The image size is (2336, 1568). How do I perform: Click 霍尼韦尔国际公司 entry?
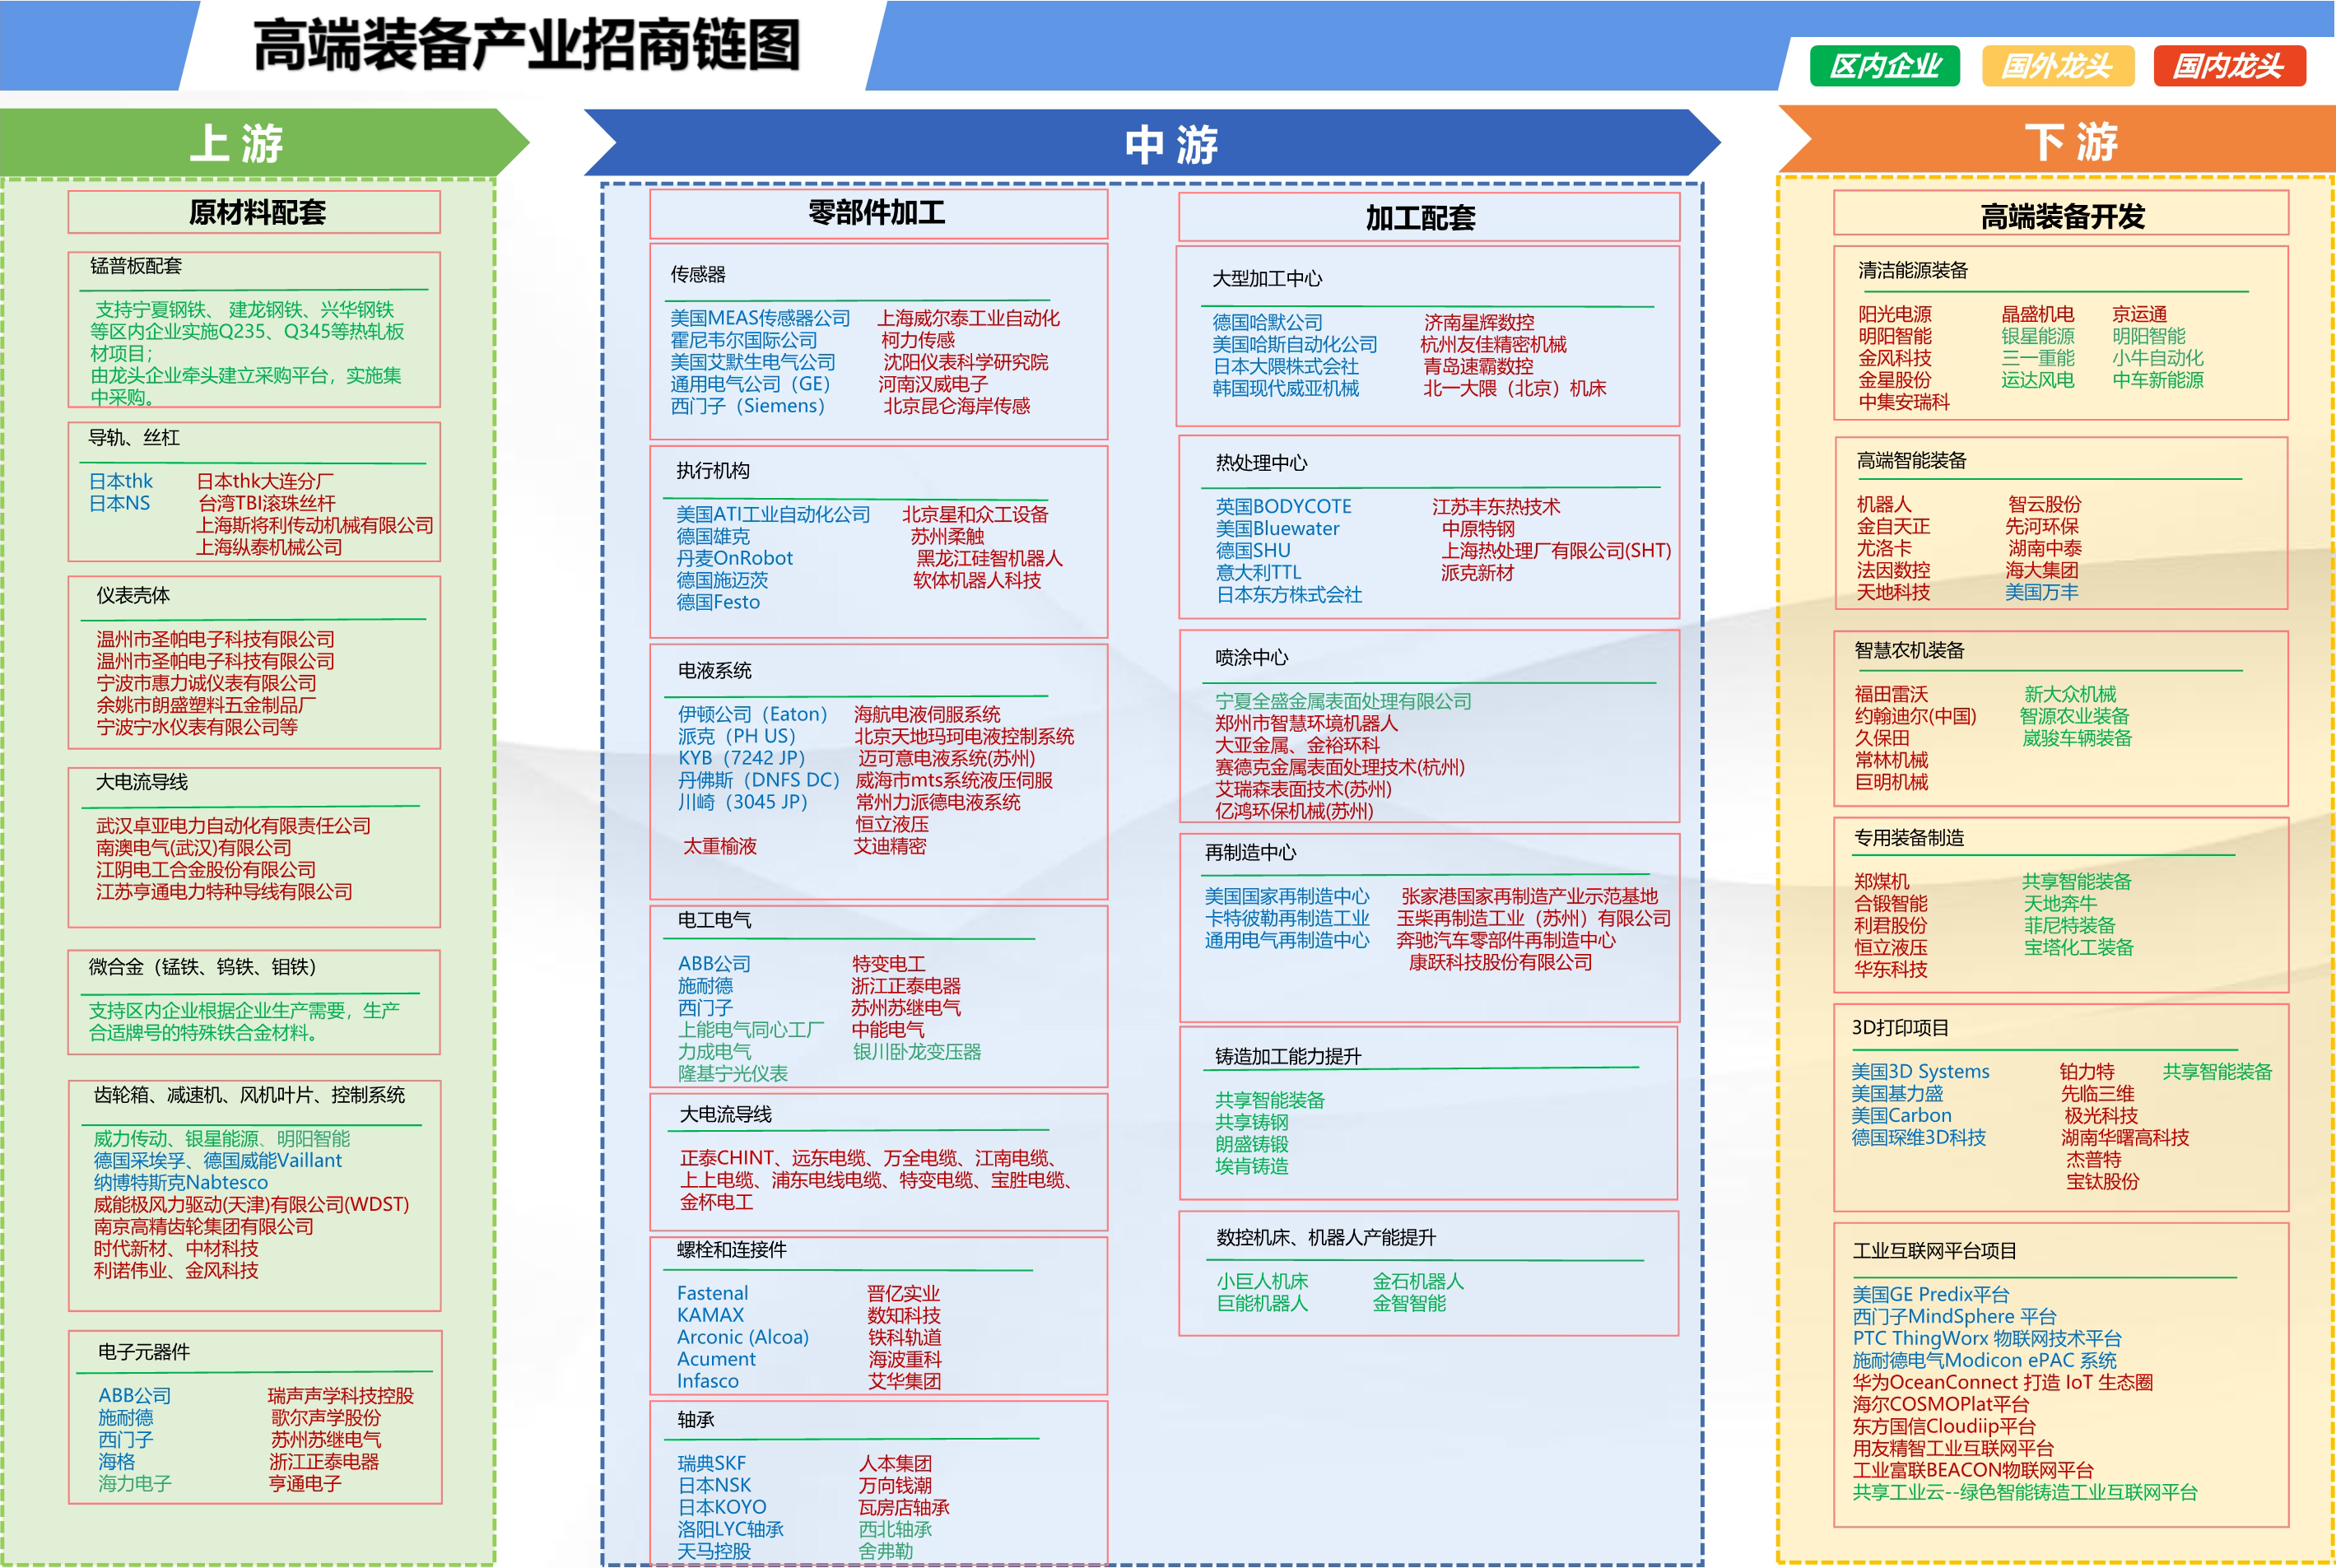743,340
